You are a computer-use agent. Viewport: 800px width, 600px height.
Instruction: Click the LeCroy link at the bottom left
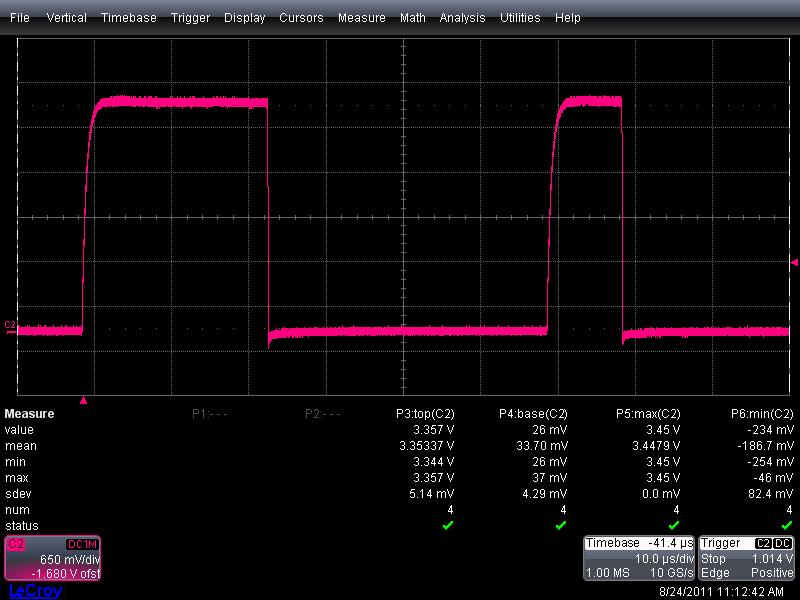(34, 590)
